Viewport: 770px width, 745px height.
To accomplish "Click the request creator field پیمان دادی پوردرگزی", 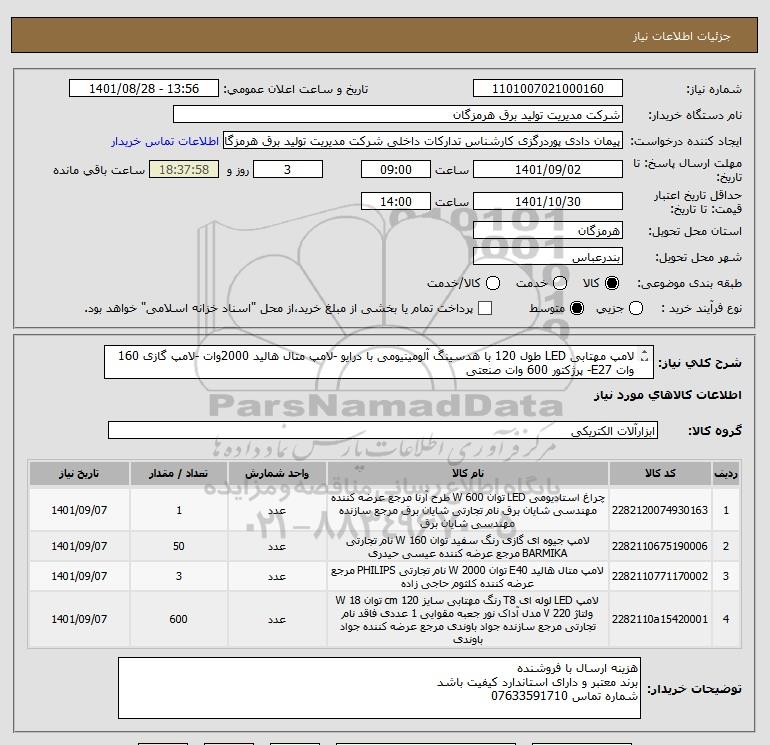I will (423, 141).
